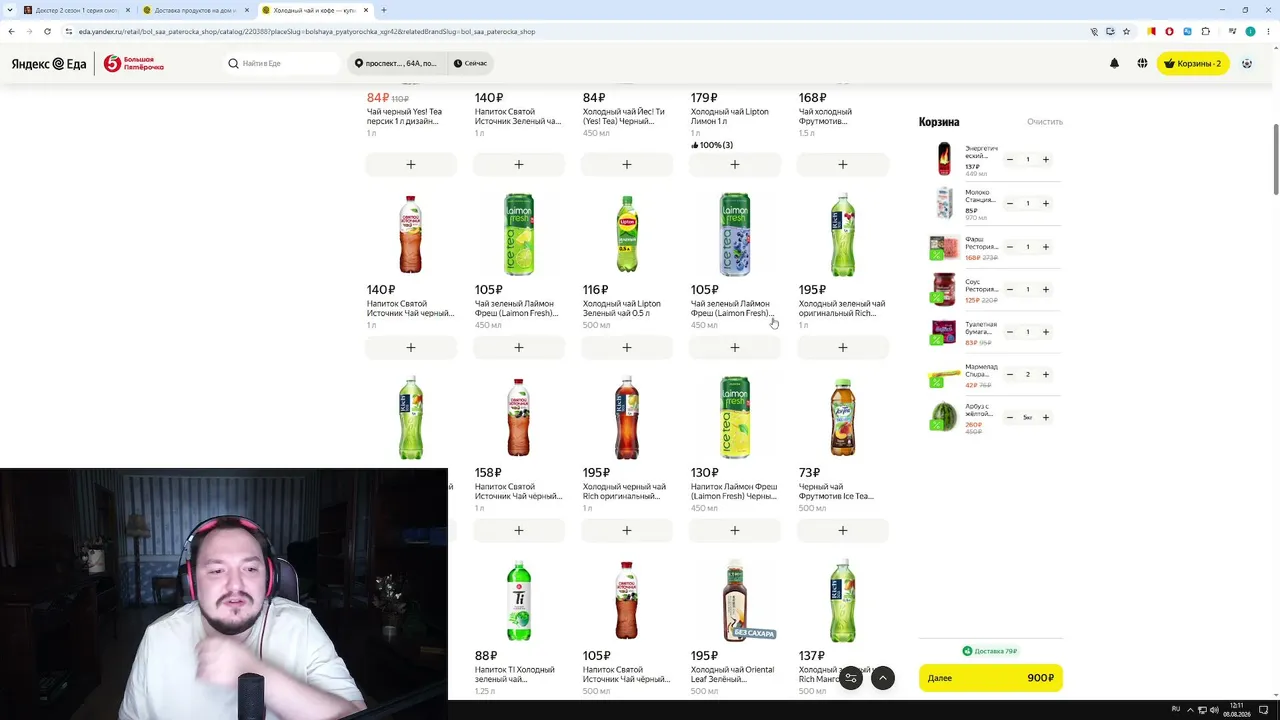Open the 88₽ Ti green tea bottle image

point(519,600)
